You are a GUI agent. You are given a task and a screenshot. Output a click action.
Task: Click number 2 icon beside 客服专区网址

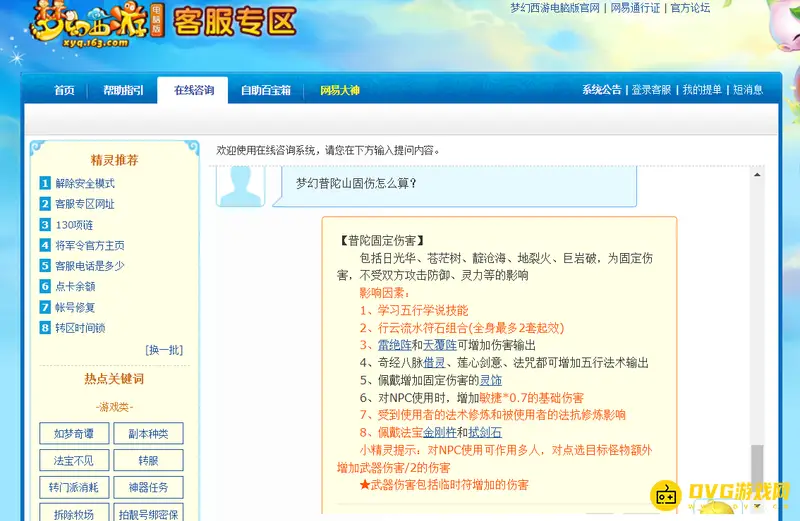[45, 204]
